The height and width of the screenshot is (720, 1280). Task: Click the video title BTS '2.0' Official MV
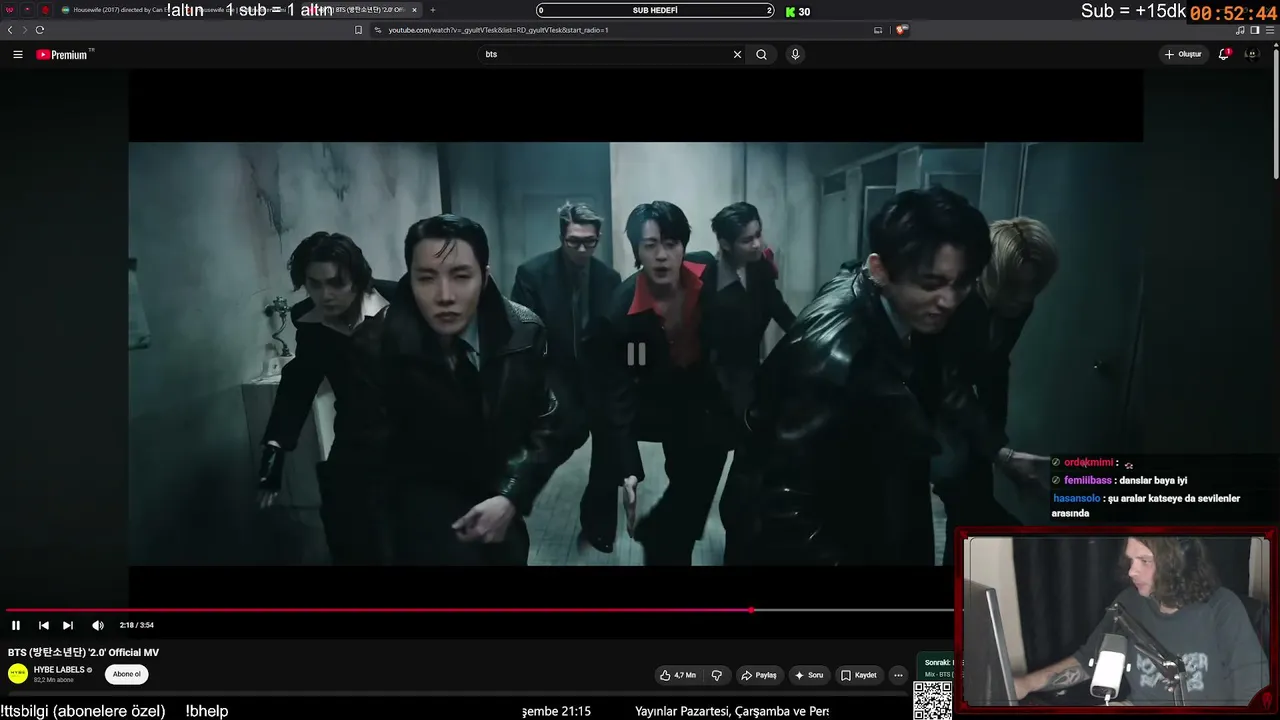(83, 653)
